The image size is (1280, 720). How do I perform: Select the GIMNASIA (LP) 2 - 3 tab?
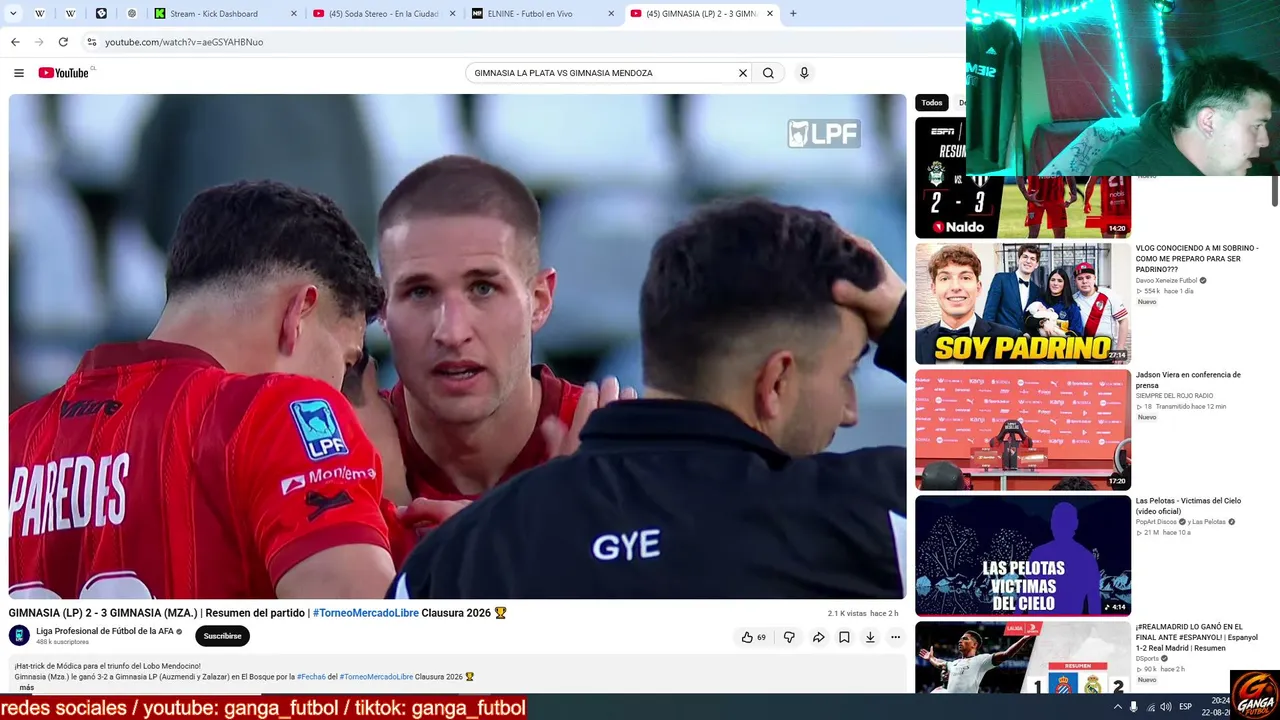tap(702, 14)
